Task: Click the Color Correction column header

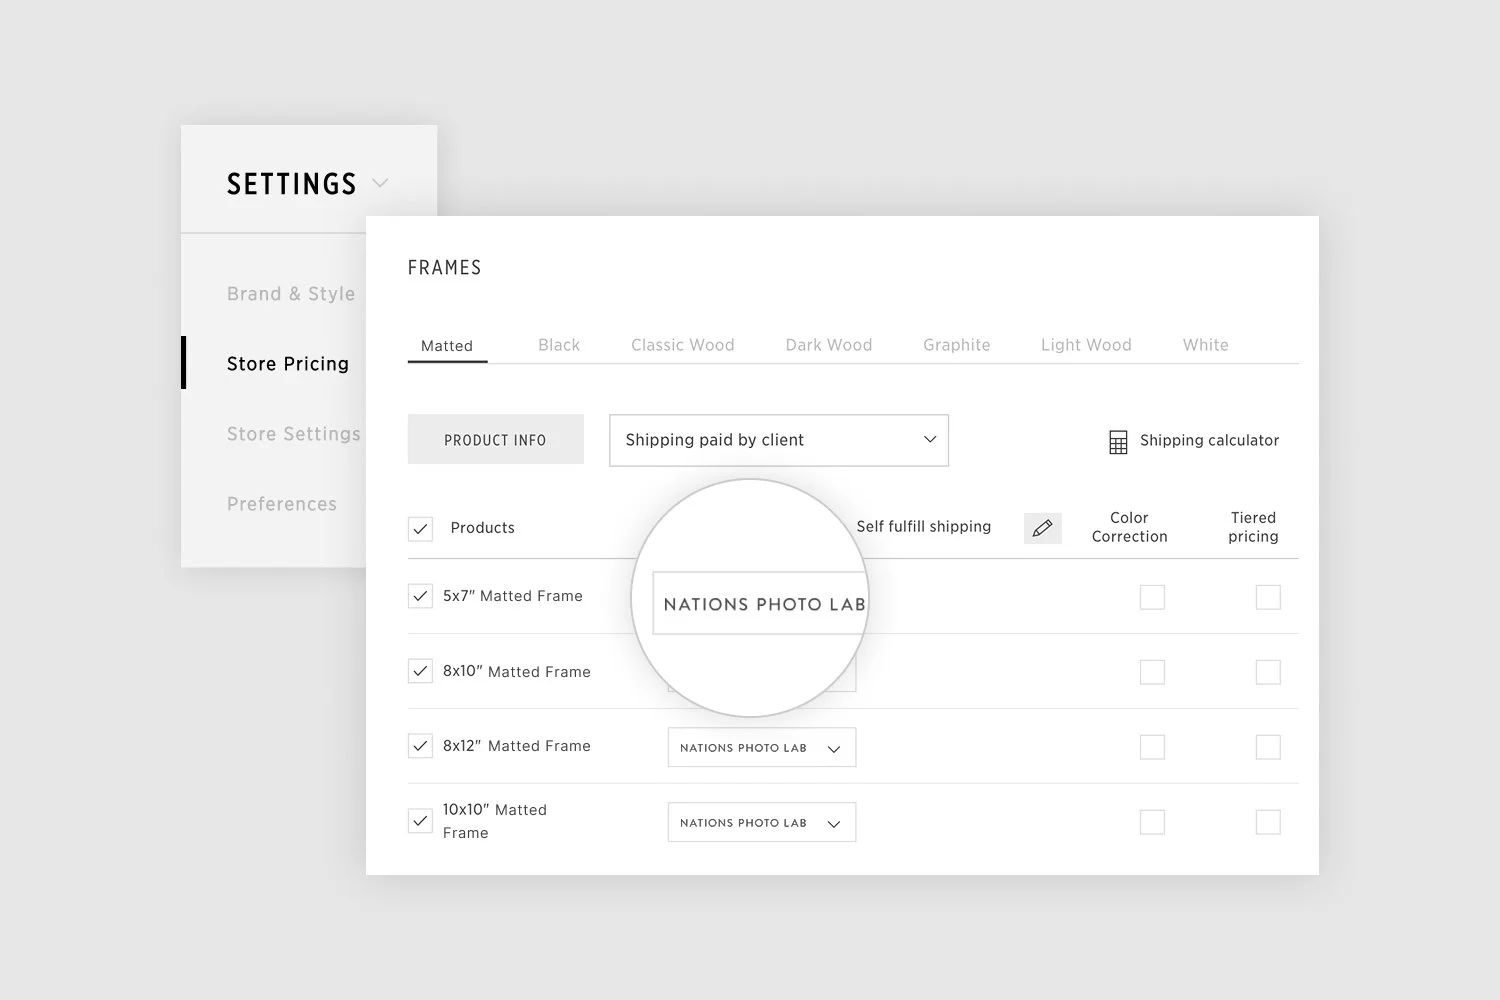Action: [x=1130, y=527]
